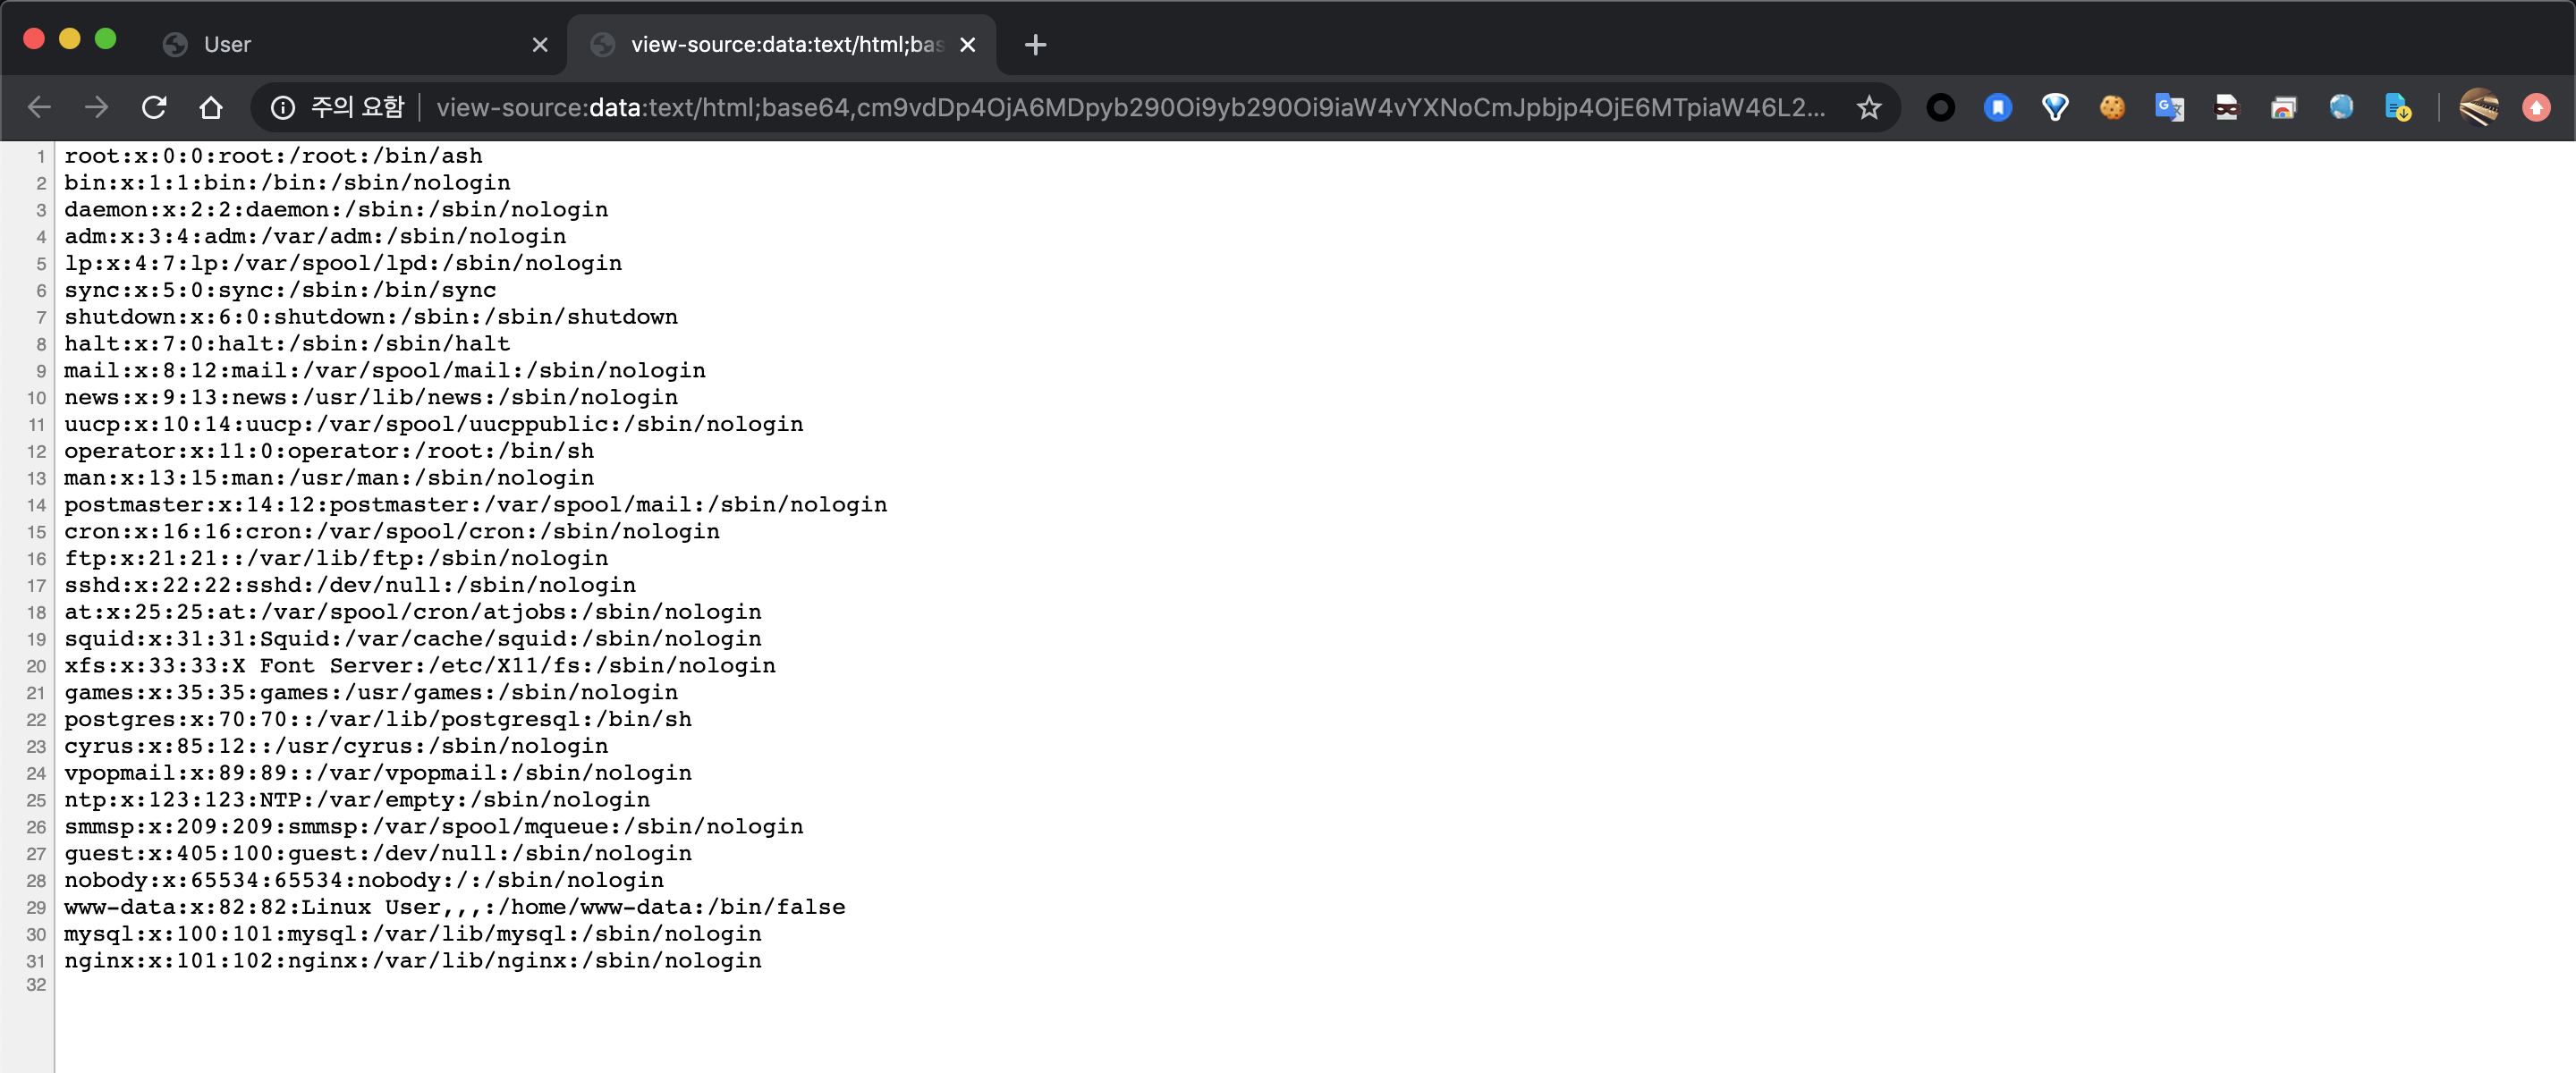The height and width of the screenshot is (1073, 2576).
Task: Click the blue globe extension icon
Action: (x=2341, y=107)
